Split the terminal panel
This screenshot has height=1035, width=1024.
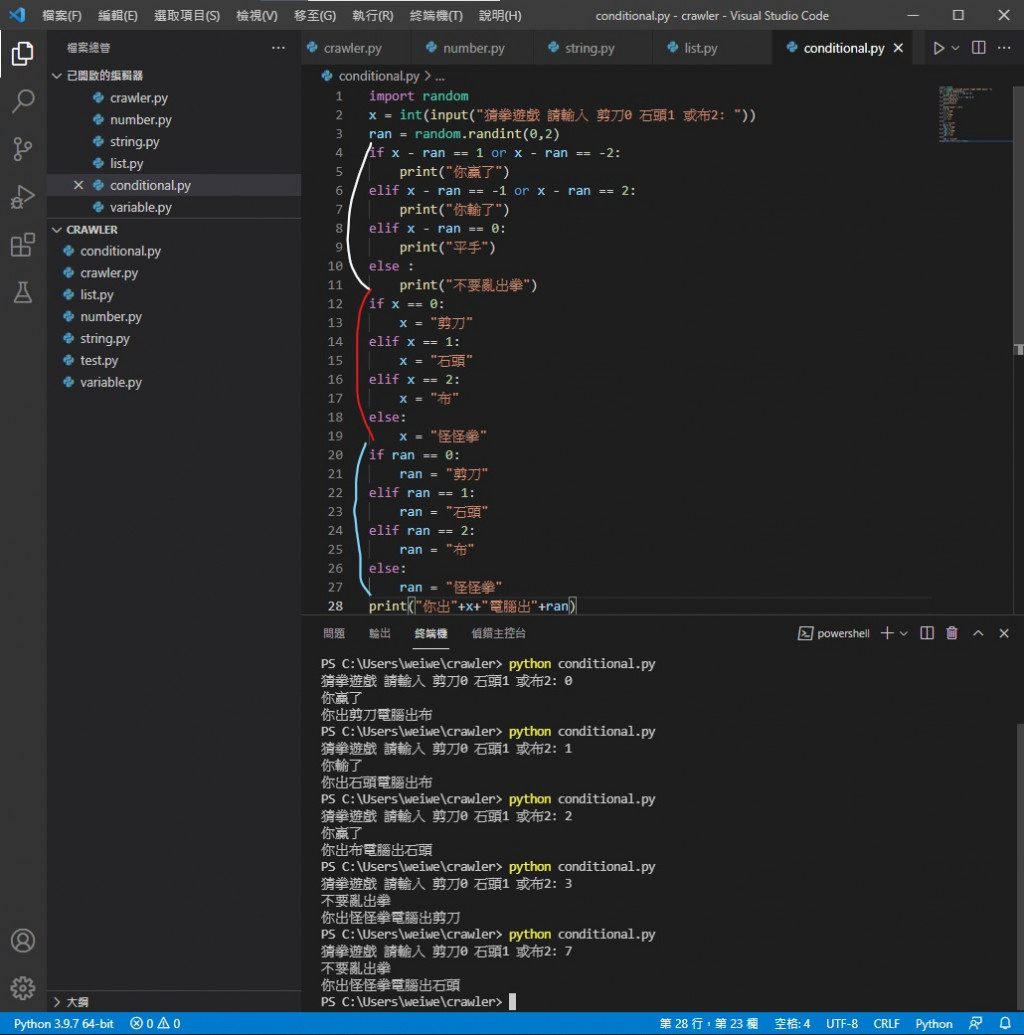click(x=927, y=633)
